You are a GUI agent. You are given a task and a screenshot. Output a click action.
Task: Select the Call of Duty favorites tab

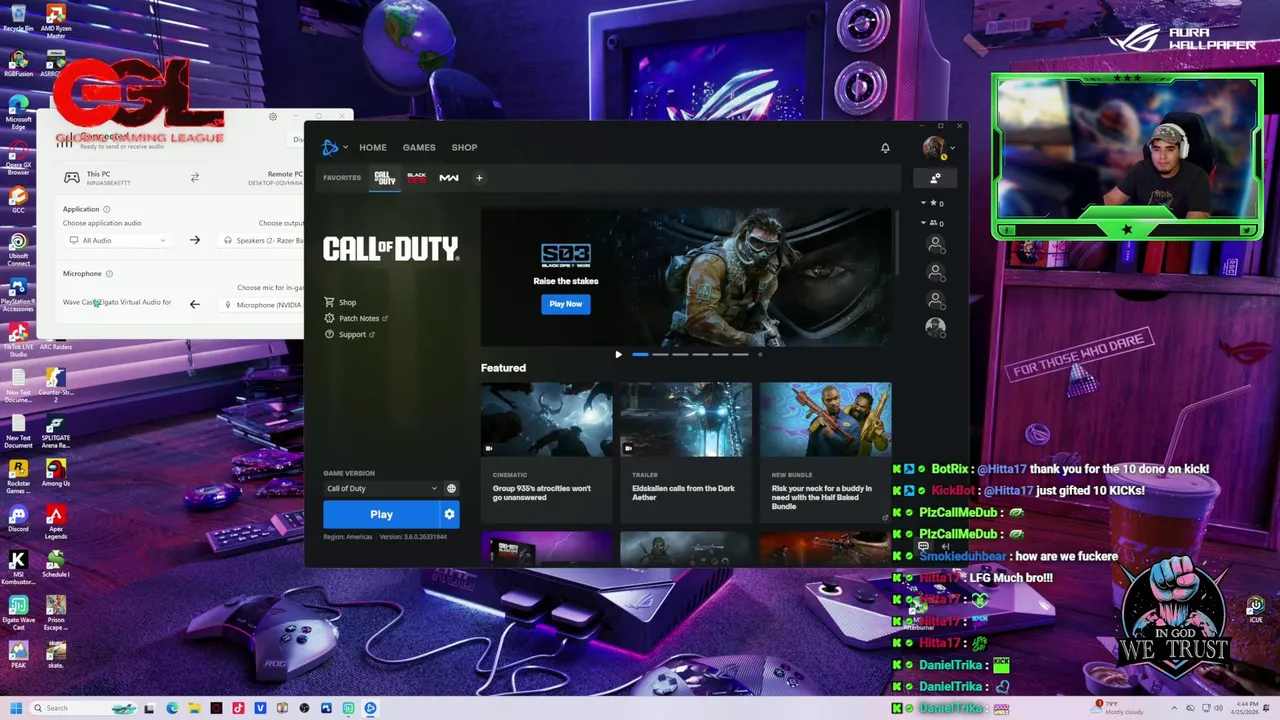coord(385,178)
